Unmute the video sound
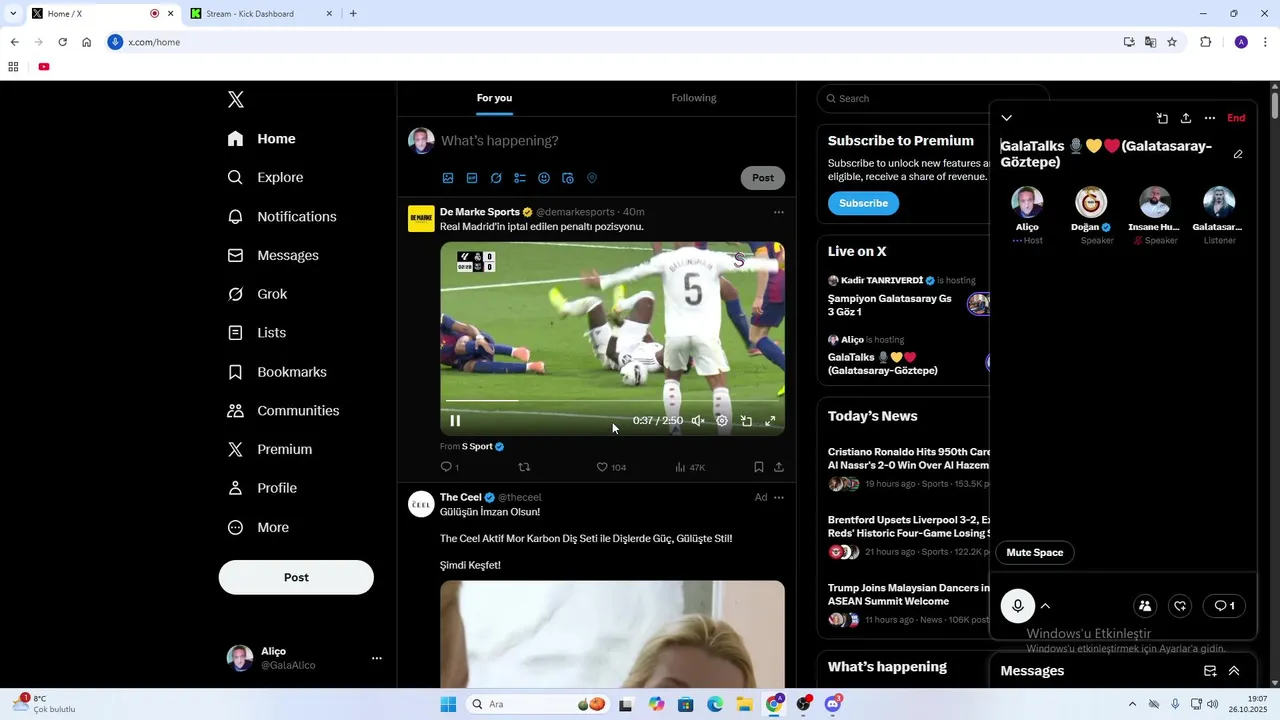Screen dimensions: 1280x720 point(698,421)
